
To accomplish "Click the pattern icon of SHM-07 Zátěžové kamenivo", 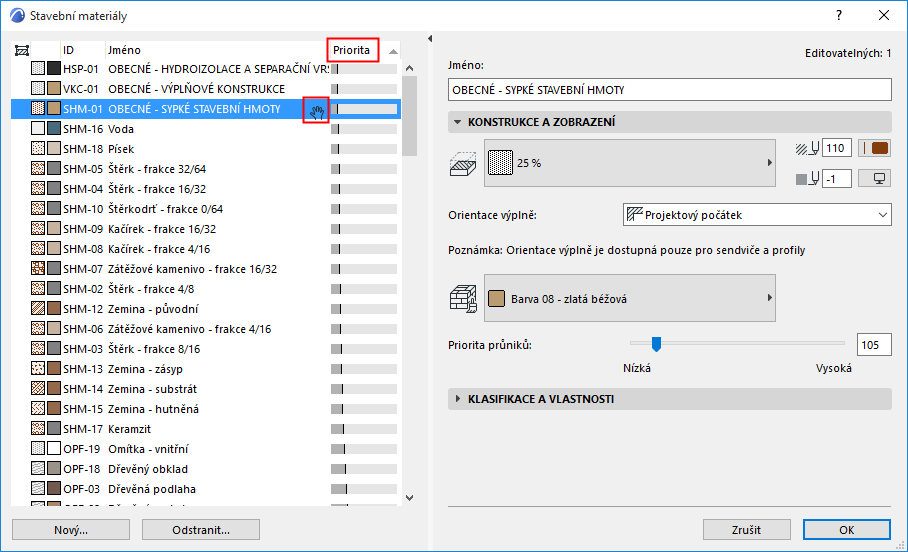I will tap(38, 269).
